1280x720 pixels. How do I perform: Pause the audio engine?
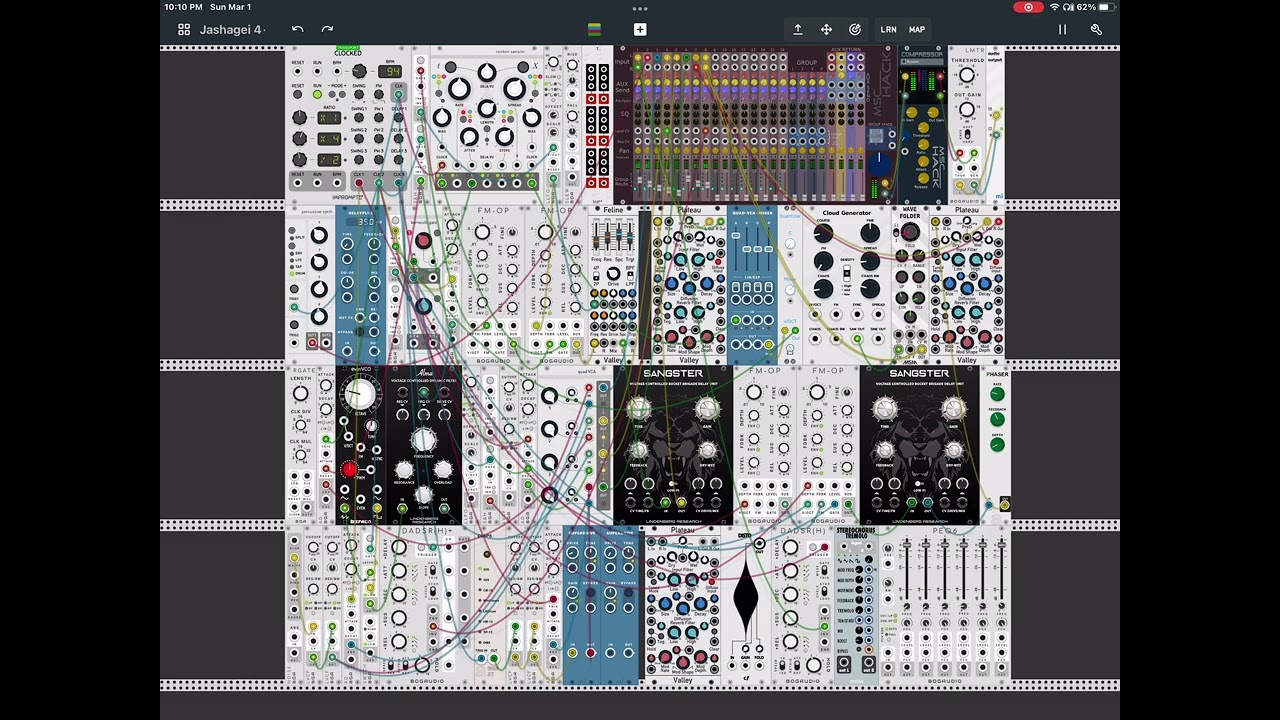[x=1062, y=30]
